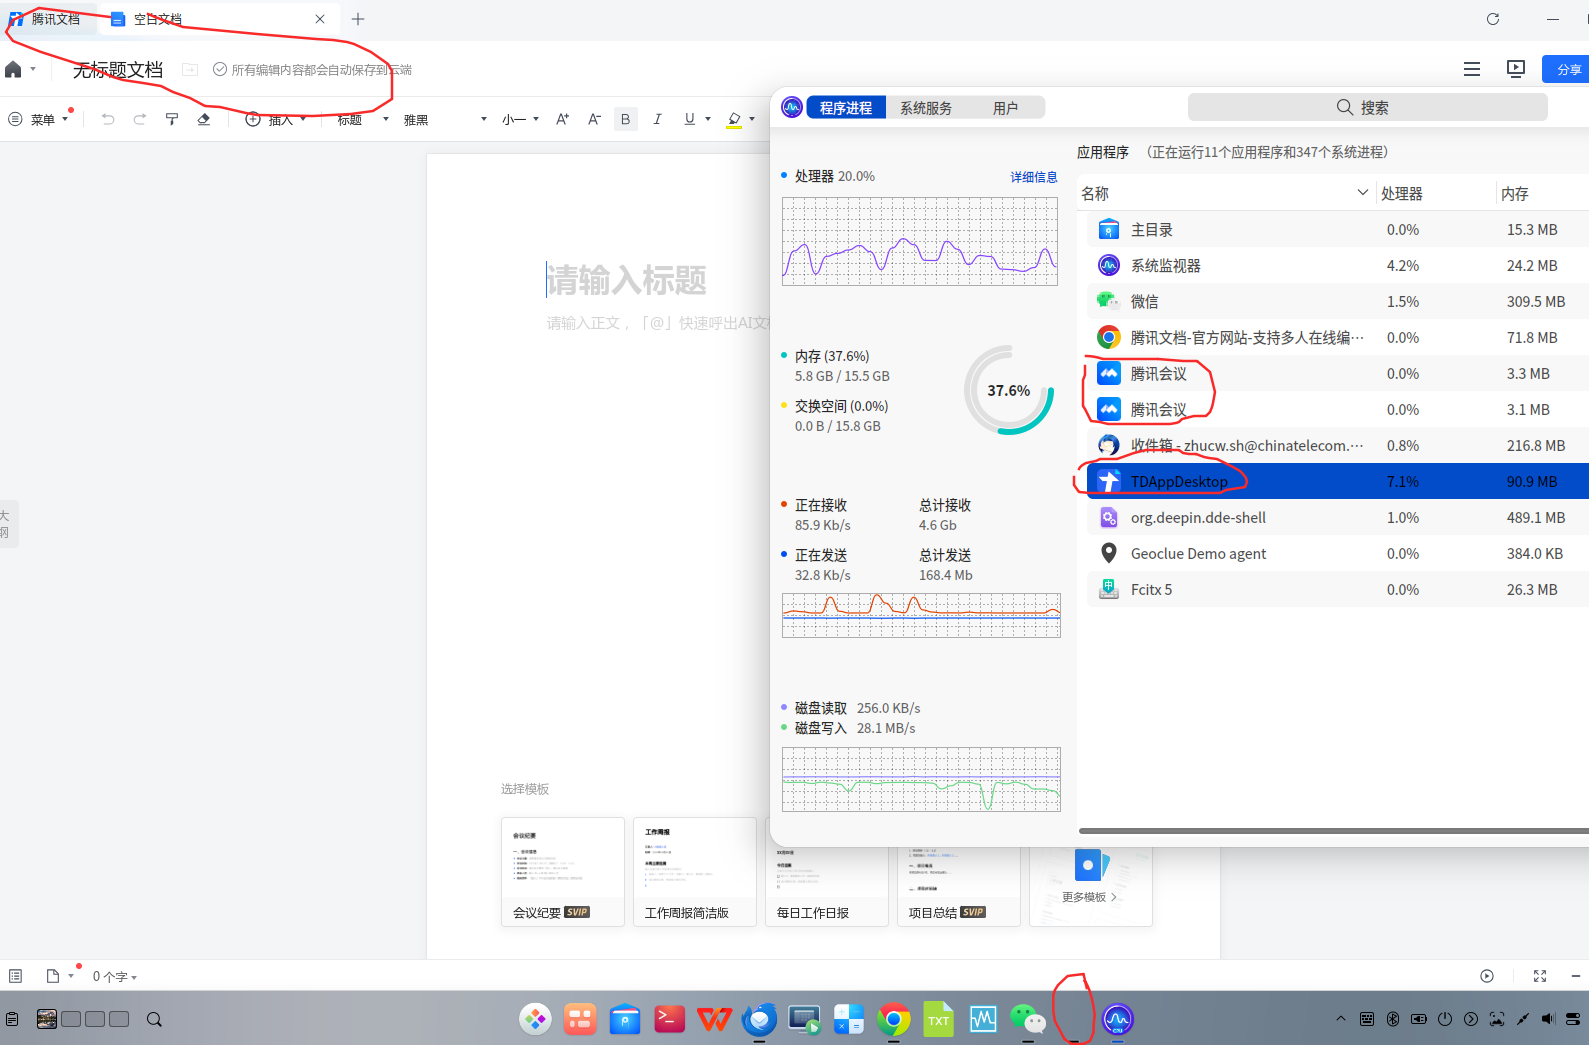Click the clear formatting eraser icon

(x=204, y=119)
